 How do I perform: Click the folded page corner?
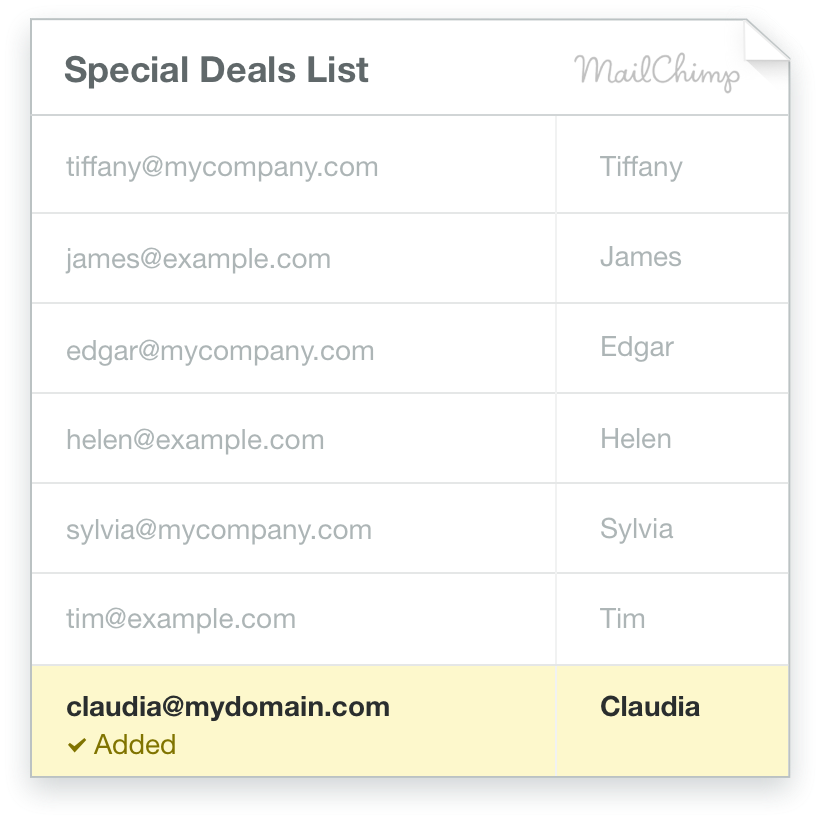point(767,42)
